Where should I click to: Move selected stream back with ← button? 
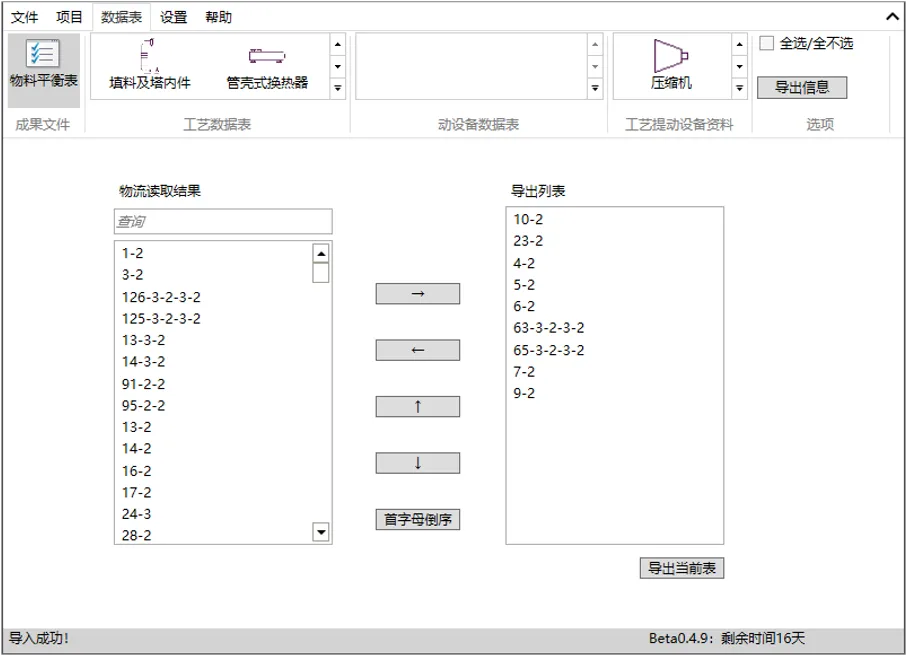418,350
